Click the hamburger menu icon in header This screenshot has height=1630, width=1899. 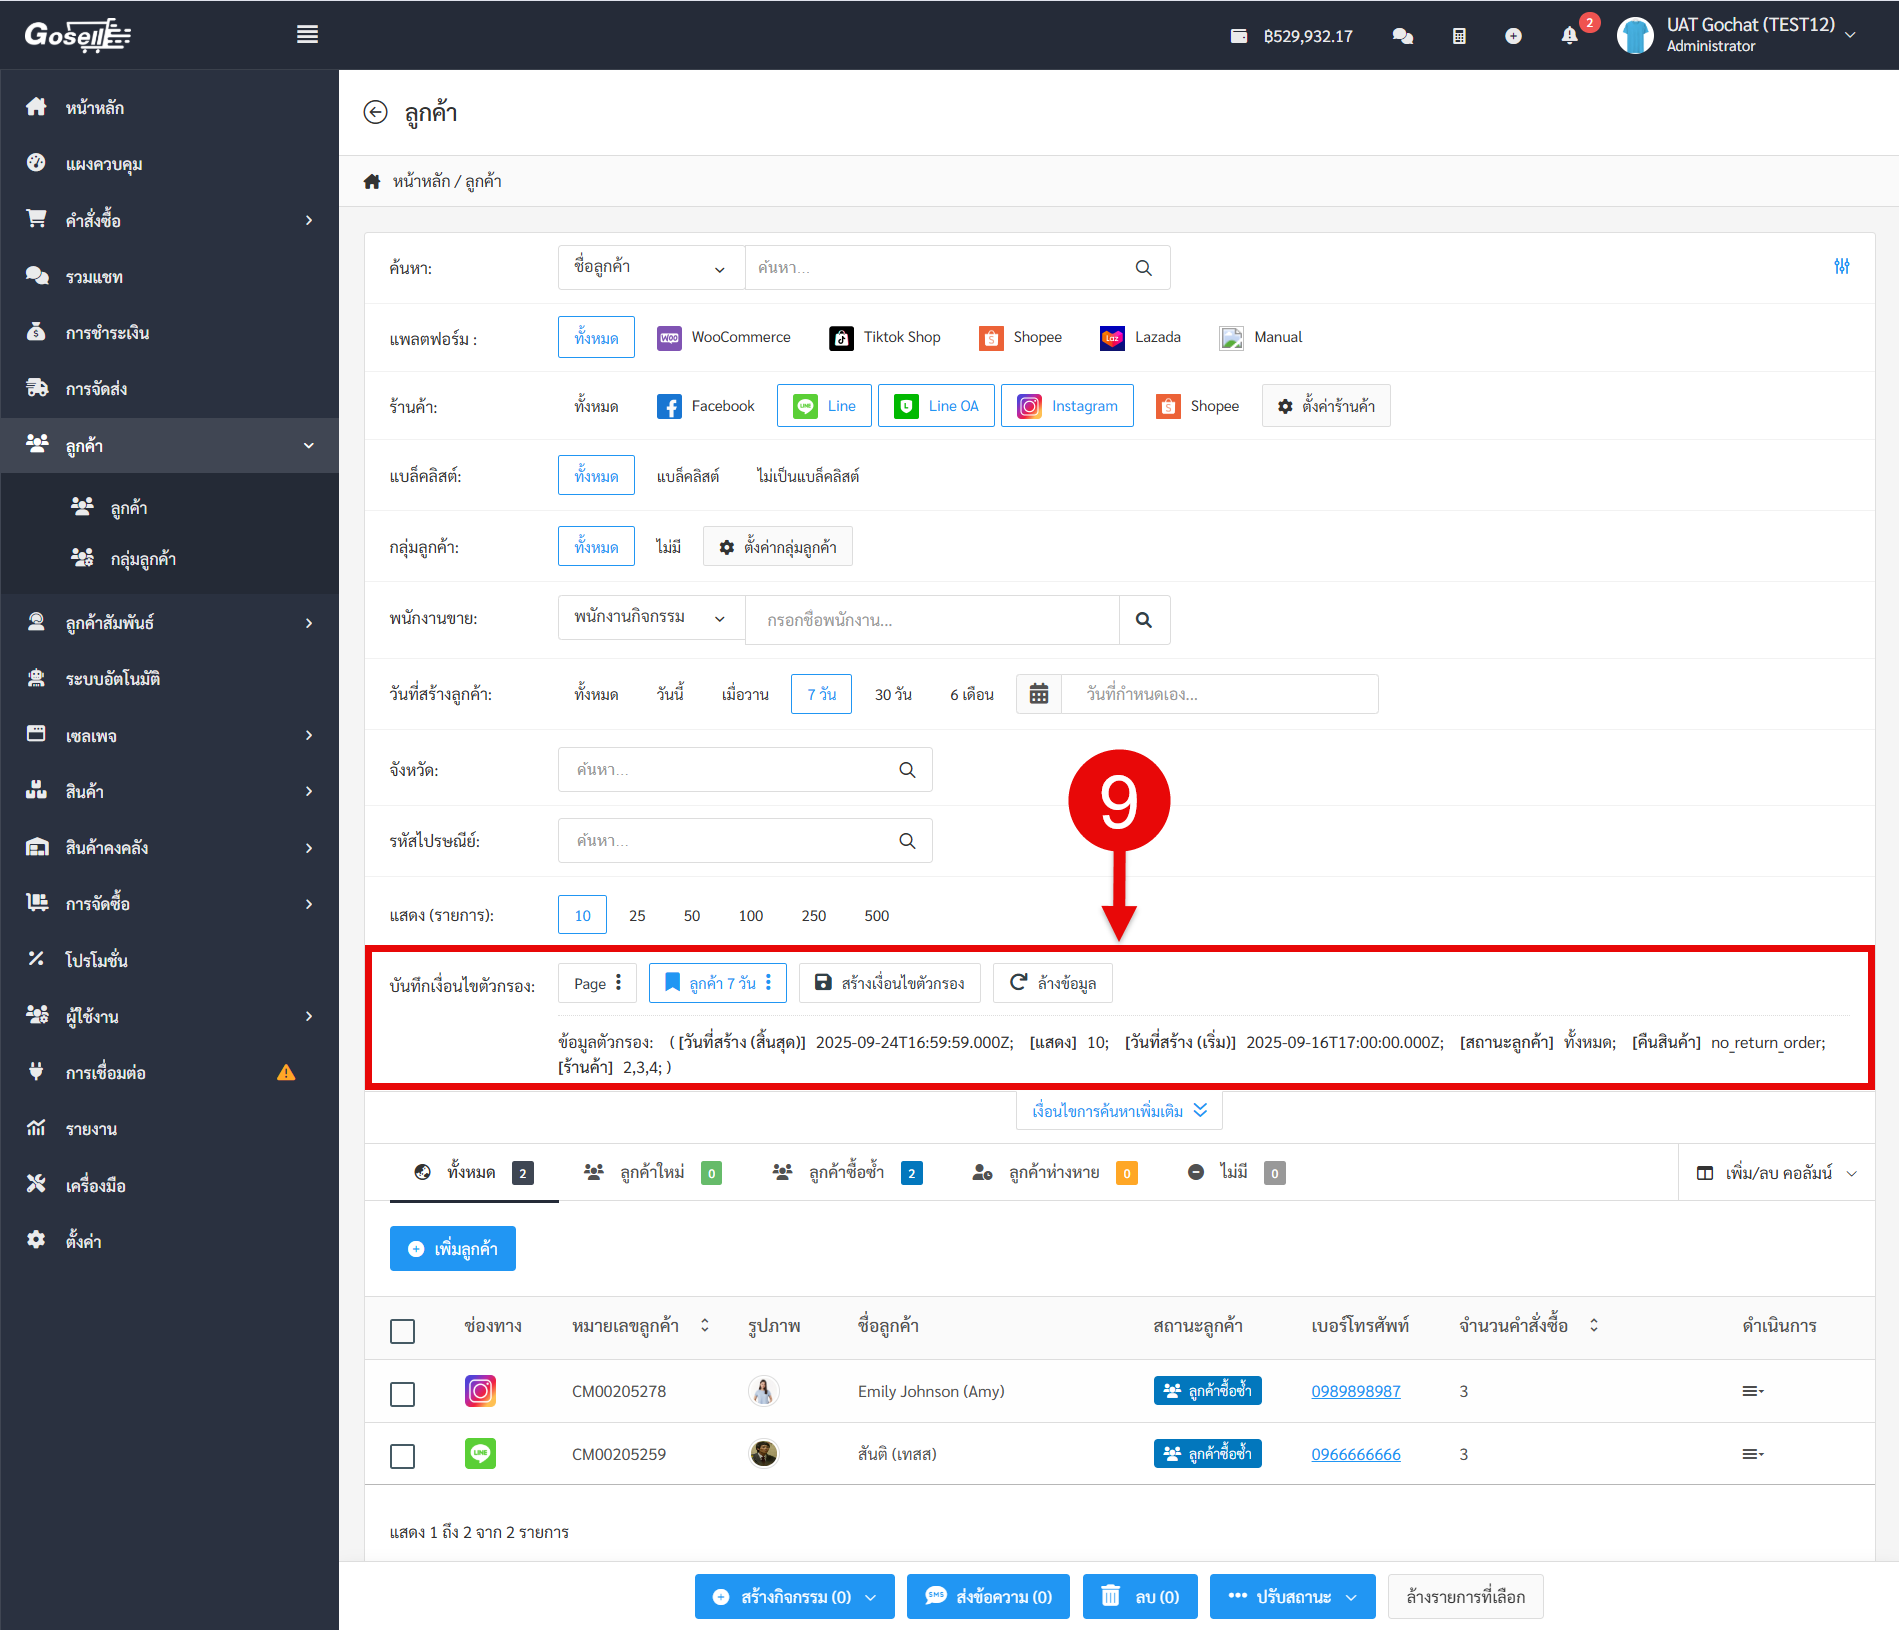[x=307, y=35]
